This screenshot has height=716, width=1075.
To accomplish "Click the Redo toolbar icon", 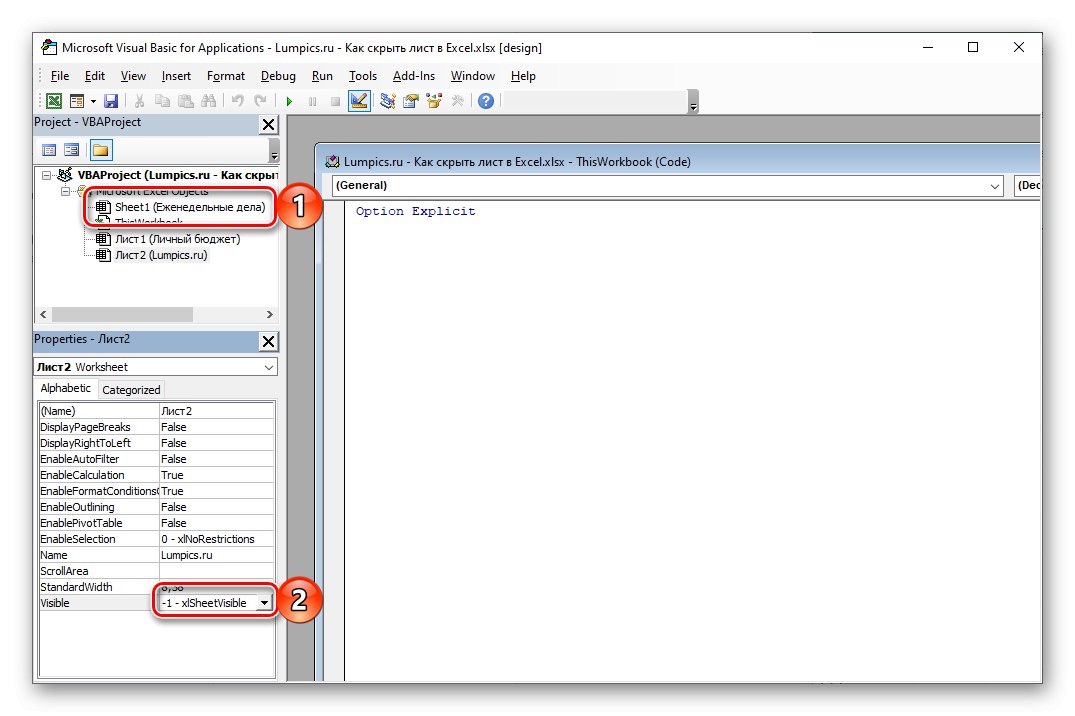I will tap(260, 101).
